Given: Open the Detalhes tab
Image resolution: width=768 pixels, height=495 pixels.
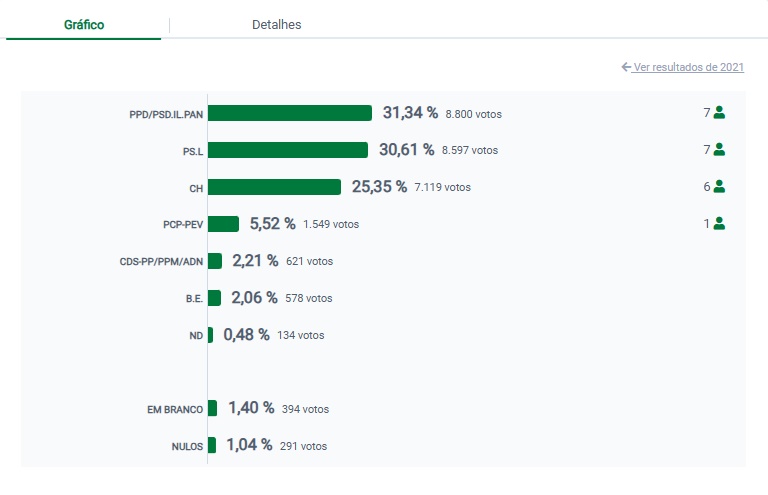Looking at the screenshot, I should point(276,24).
